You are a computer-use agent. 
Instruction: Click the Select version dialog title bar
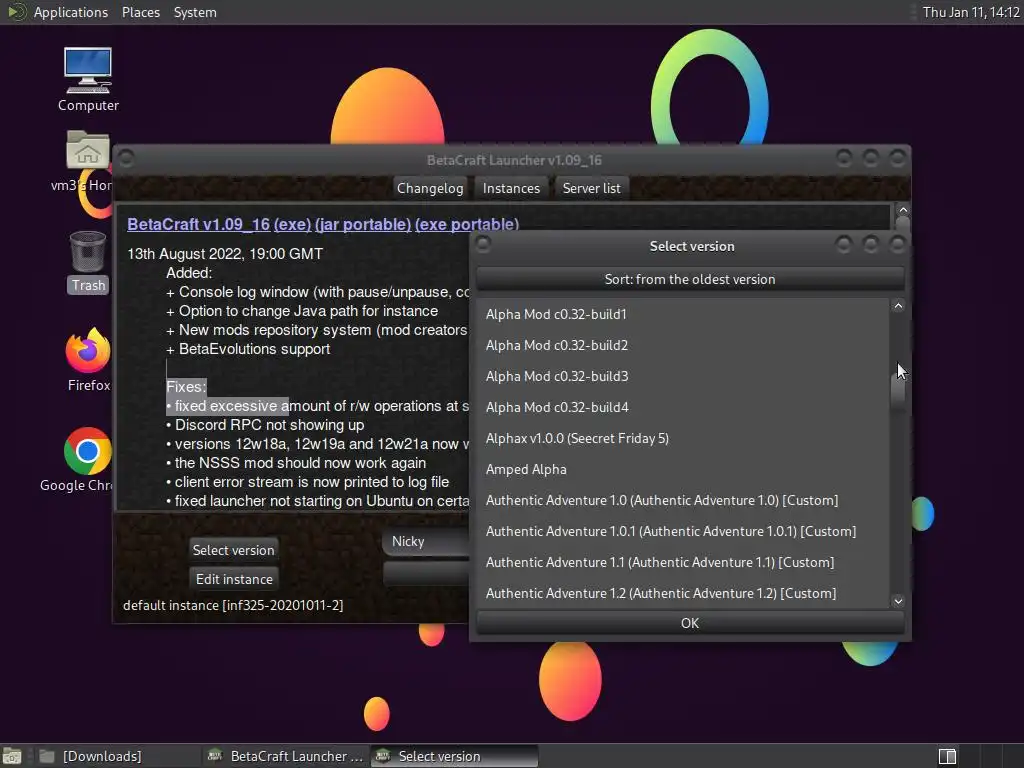pyautogui.click(x=692, y=246)
